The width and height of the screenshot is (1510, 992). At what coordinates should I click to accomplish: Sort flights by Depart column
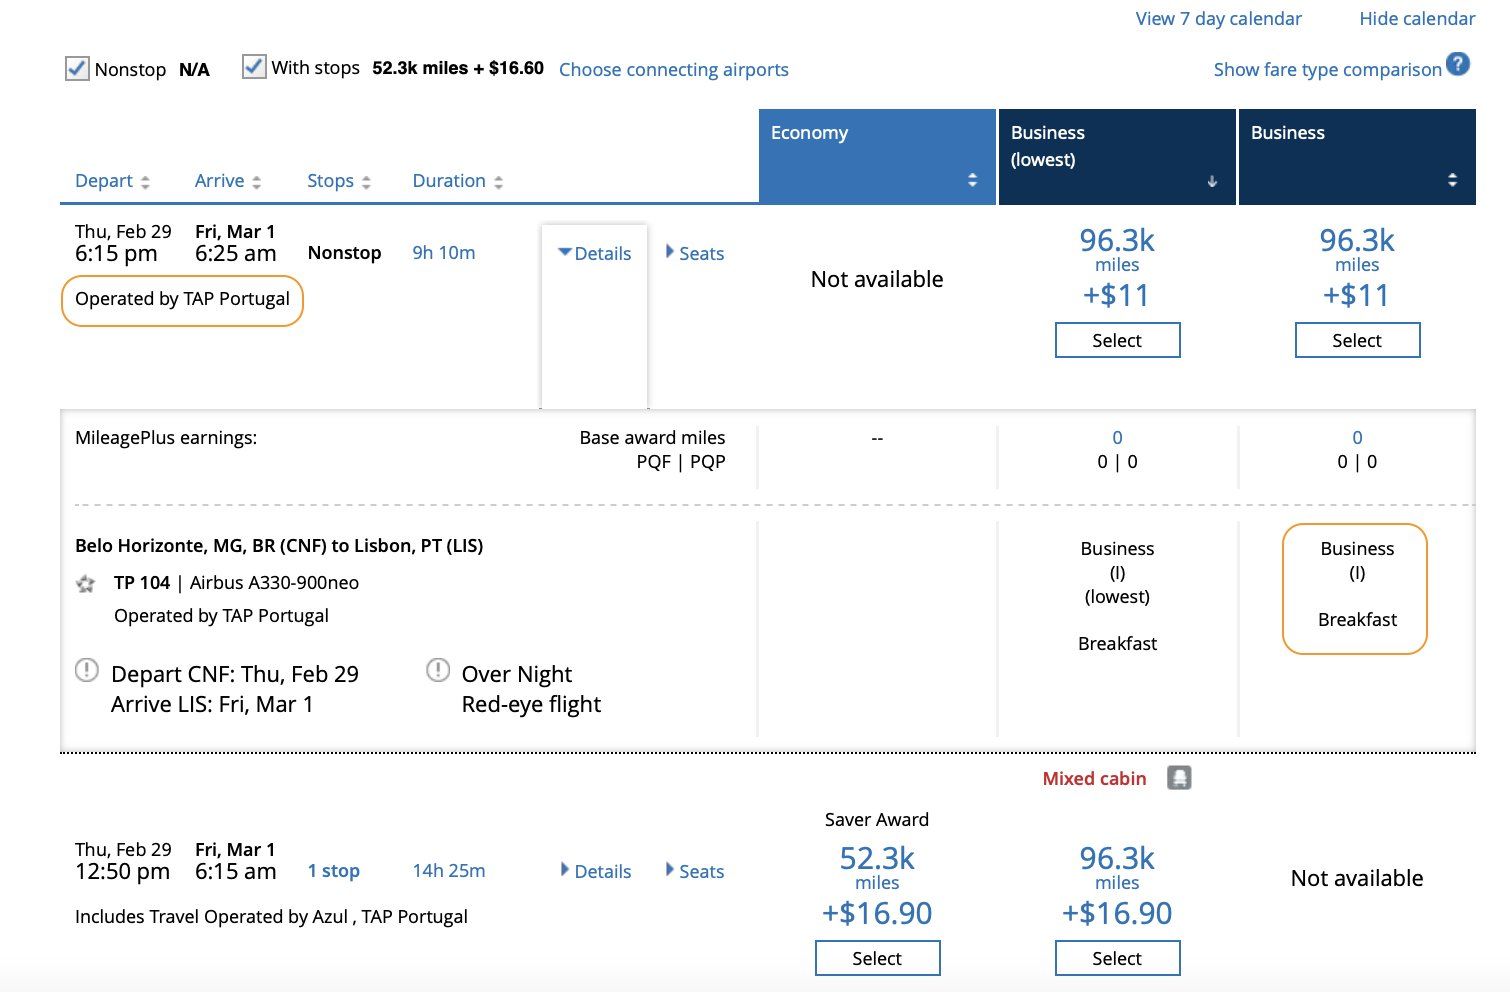pos(112,181)
